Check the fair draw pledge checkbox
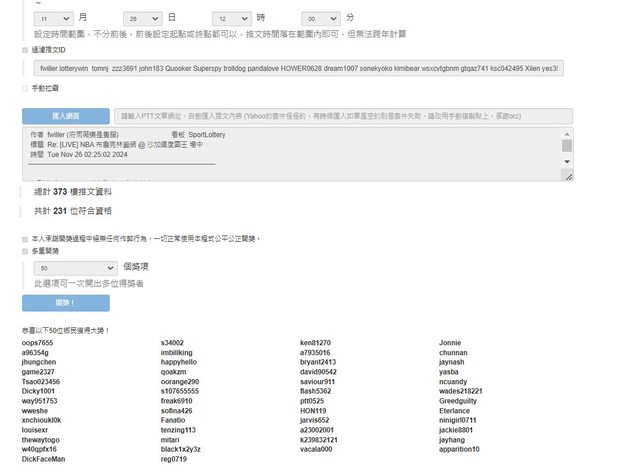Viewport: 640px width, 472px height. pyautogui.click(x=25, y=239)
